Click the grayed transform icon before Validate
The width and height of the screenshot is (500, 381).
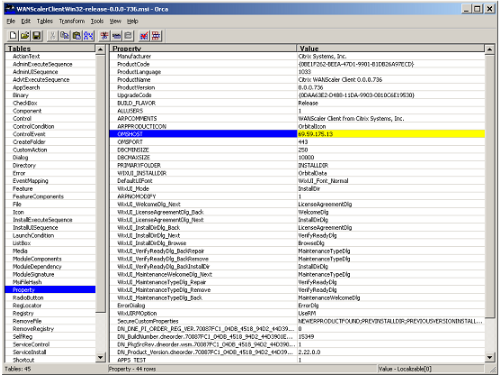point(128,36)
